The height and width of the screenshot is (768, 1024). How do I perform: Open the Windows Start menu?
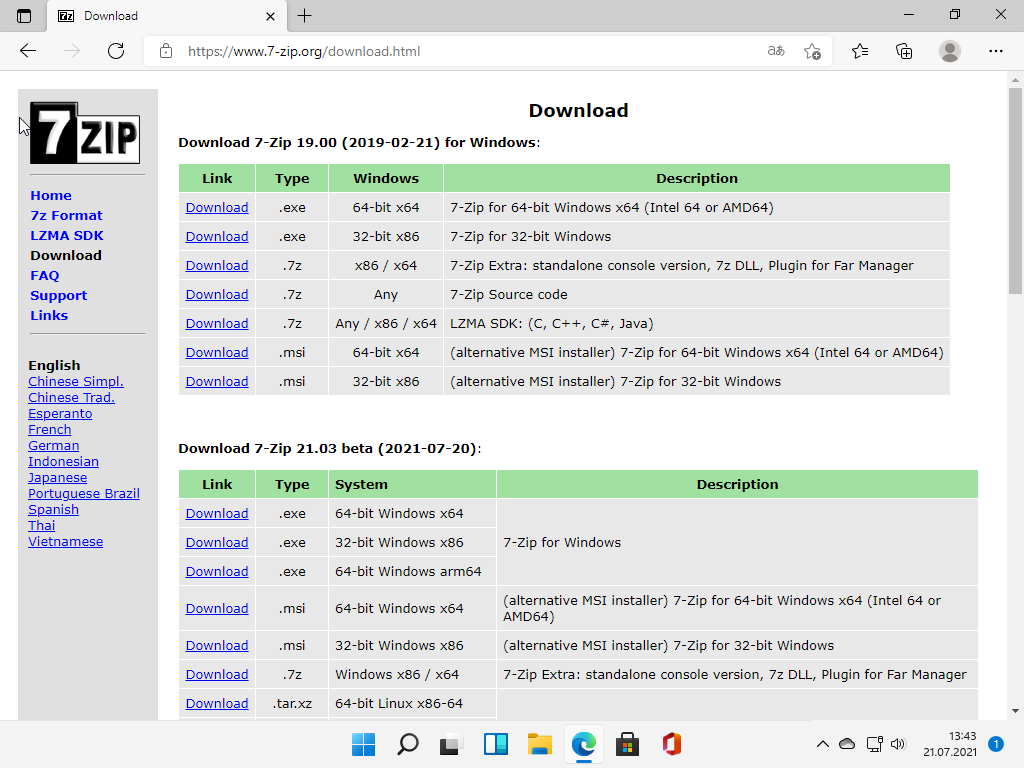363,744
